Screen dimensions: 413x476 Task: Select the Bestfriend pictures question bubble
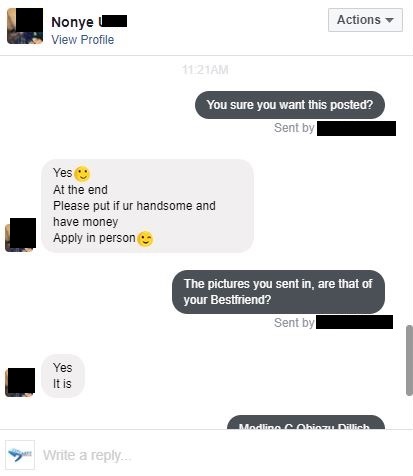(x=278, y=292)
